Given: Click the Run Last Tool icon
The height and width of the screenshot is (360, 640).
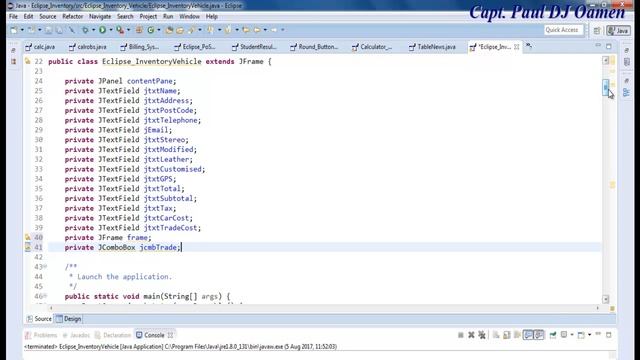Looking at the screenshot, I should pos(120,30).
